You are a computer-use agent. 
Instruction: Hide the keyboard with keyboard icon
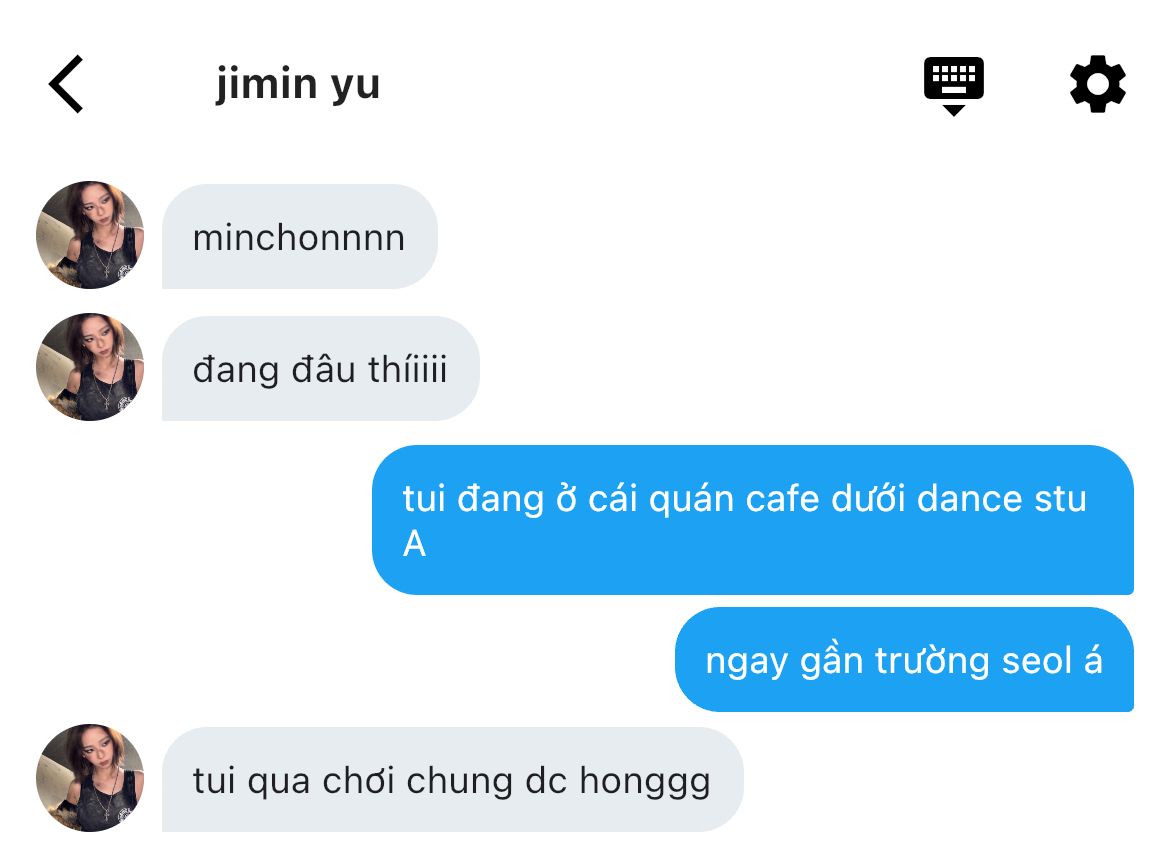tap(954, 85)
